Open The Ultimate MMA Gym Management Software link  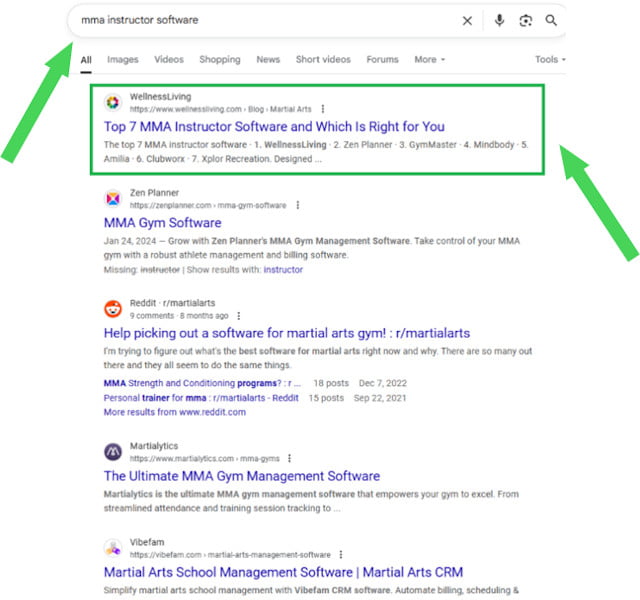point(241,476)
